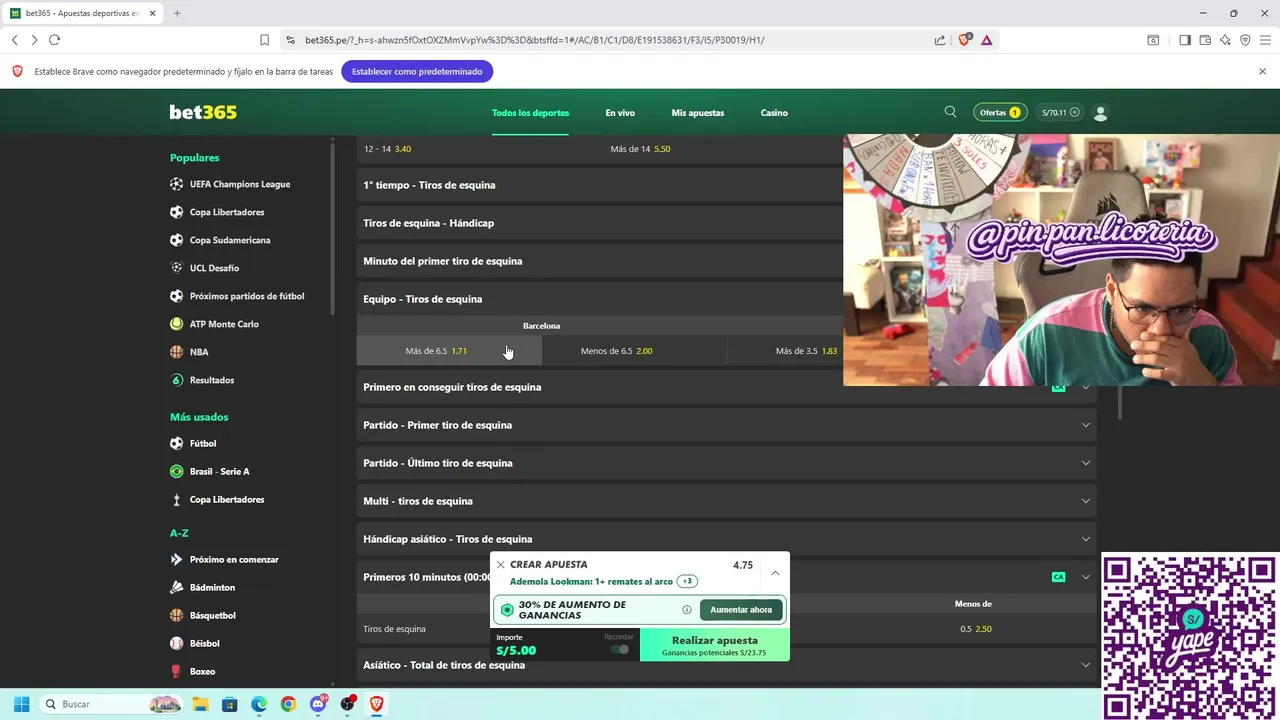
Task: Select Barcelona Menos de 6.5 at 2.00
Action: pyautogui.click(x=634, y=351)
